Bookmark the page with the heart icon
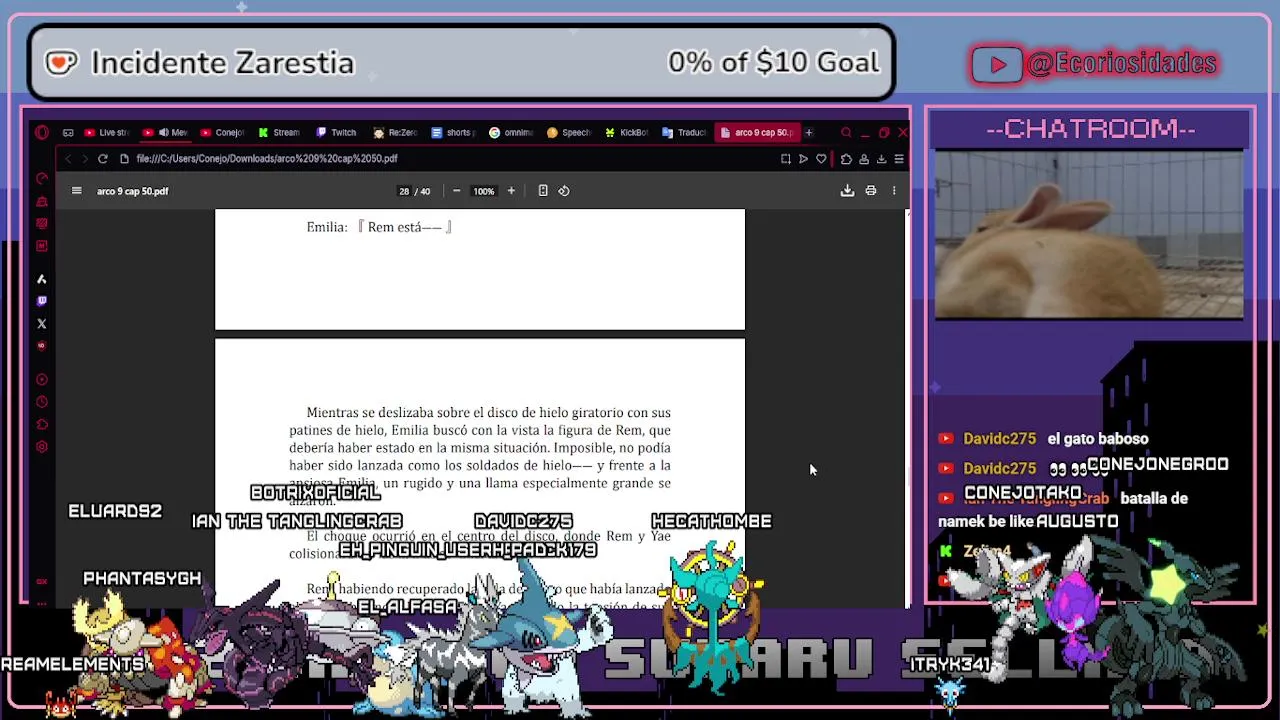 coord(821,159)
